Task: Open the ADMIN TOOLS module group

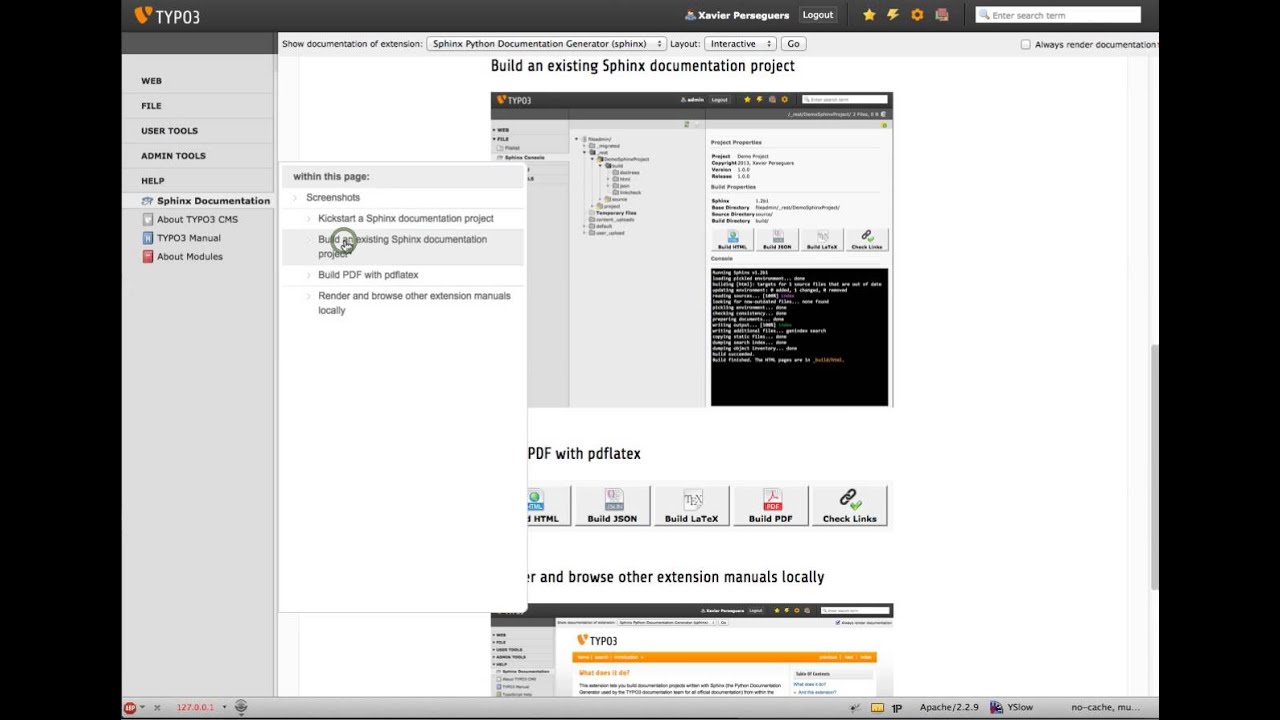Action: (173, 156)
